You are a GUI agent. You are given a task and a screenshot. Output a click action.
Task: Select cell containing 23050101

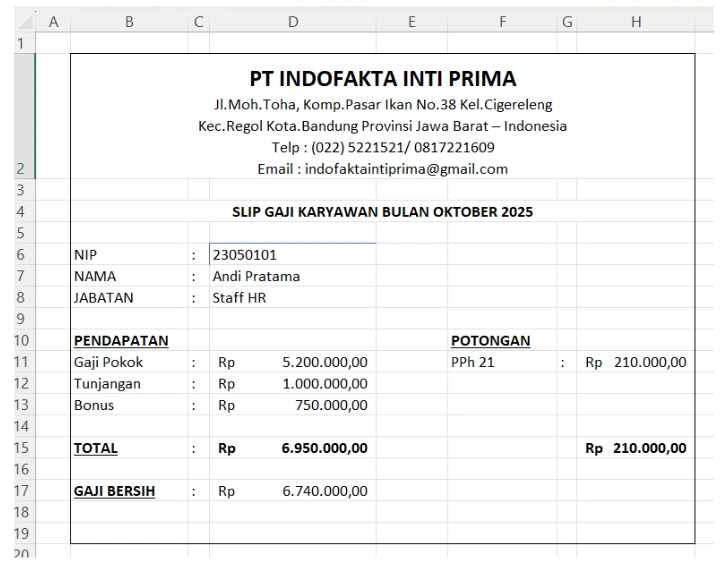point(293,254)
